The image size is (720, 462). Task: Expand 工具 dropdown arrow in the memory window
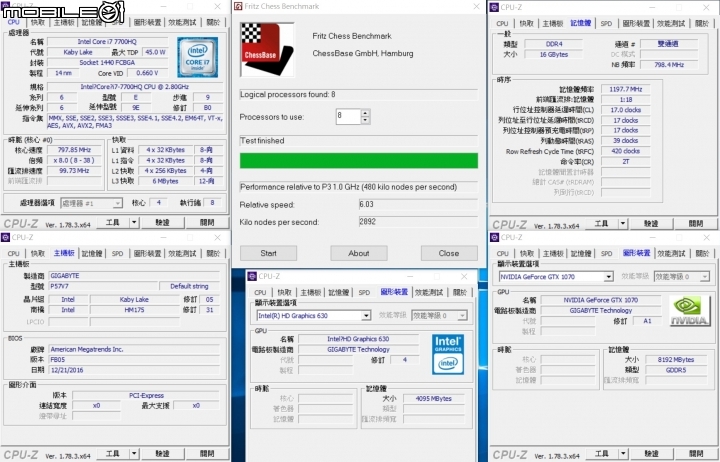pyautogui.click(x=623, y=224)
